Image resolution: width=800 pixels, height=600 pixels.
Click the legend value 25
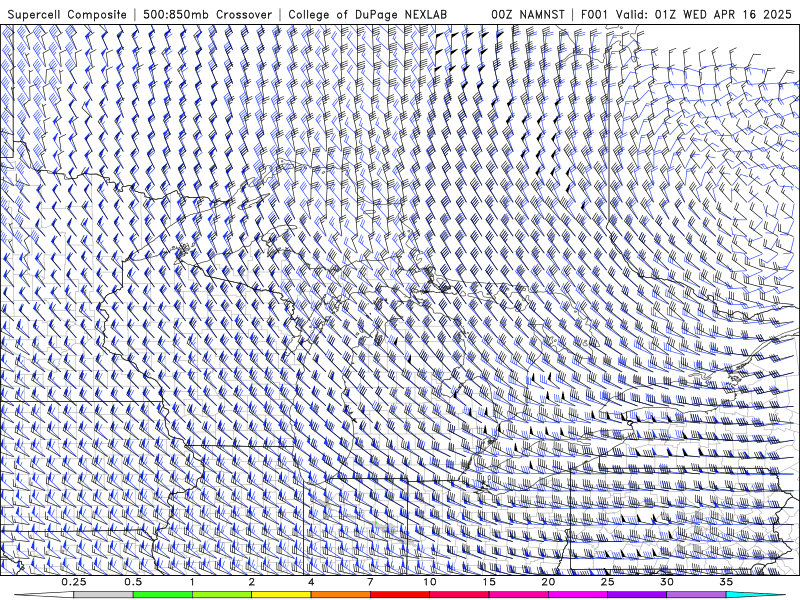(x=608, y=582)
